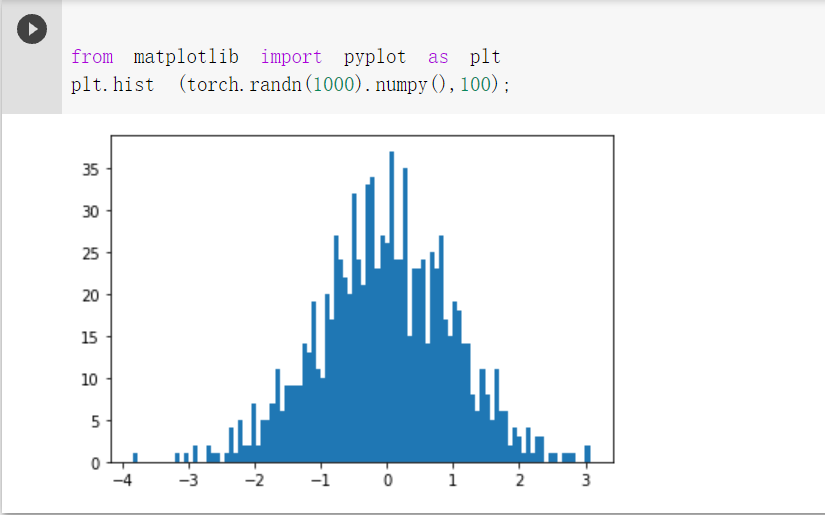Click the x-axis tick label −2

[255, 480]
